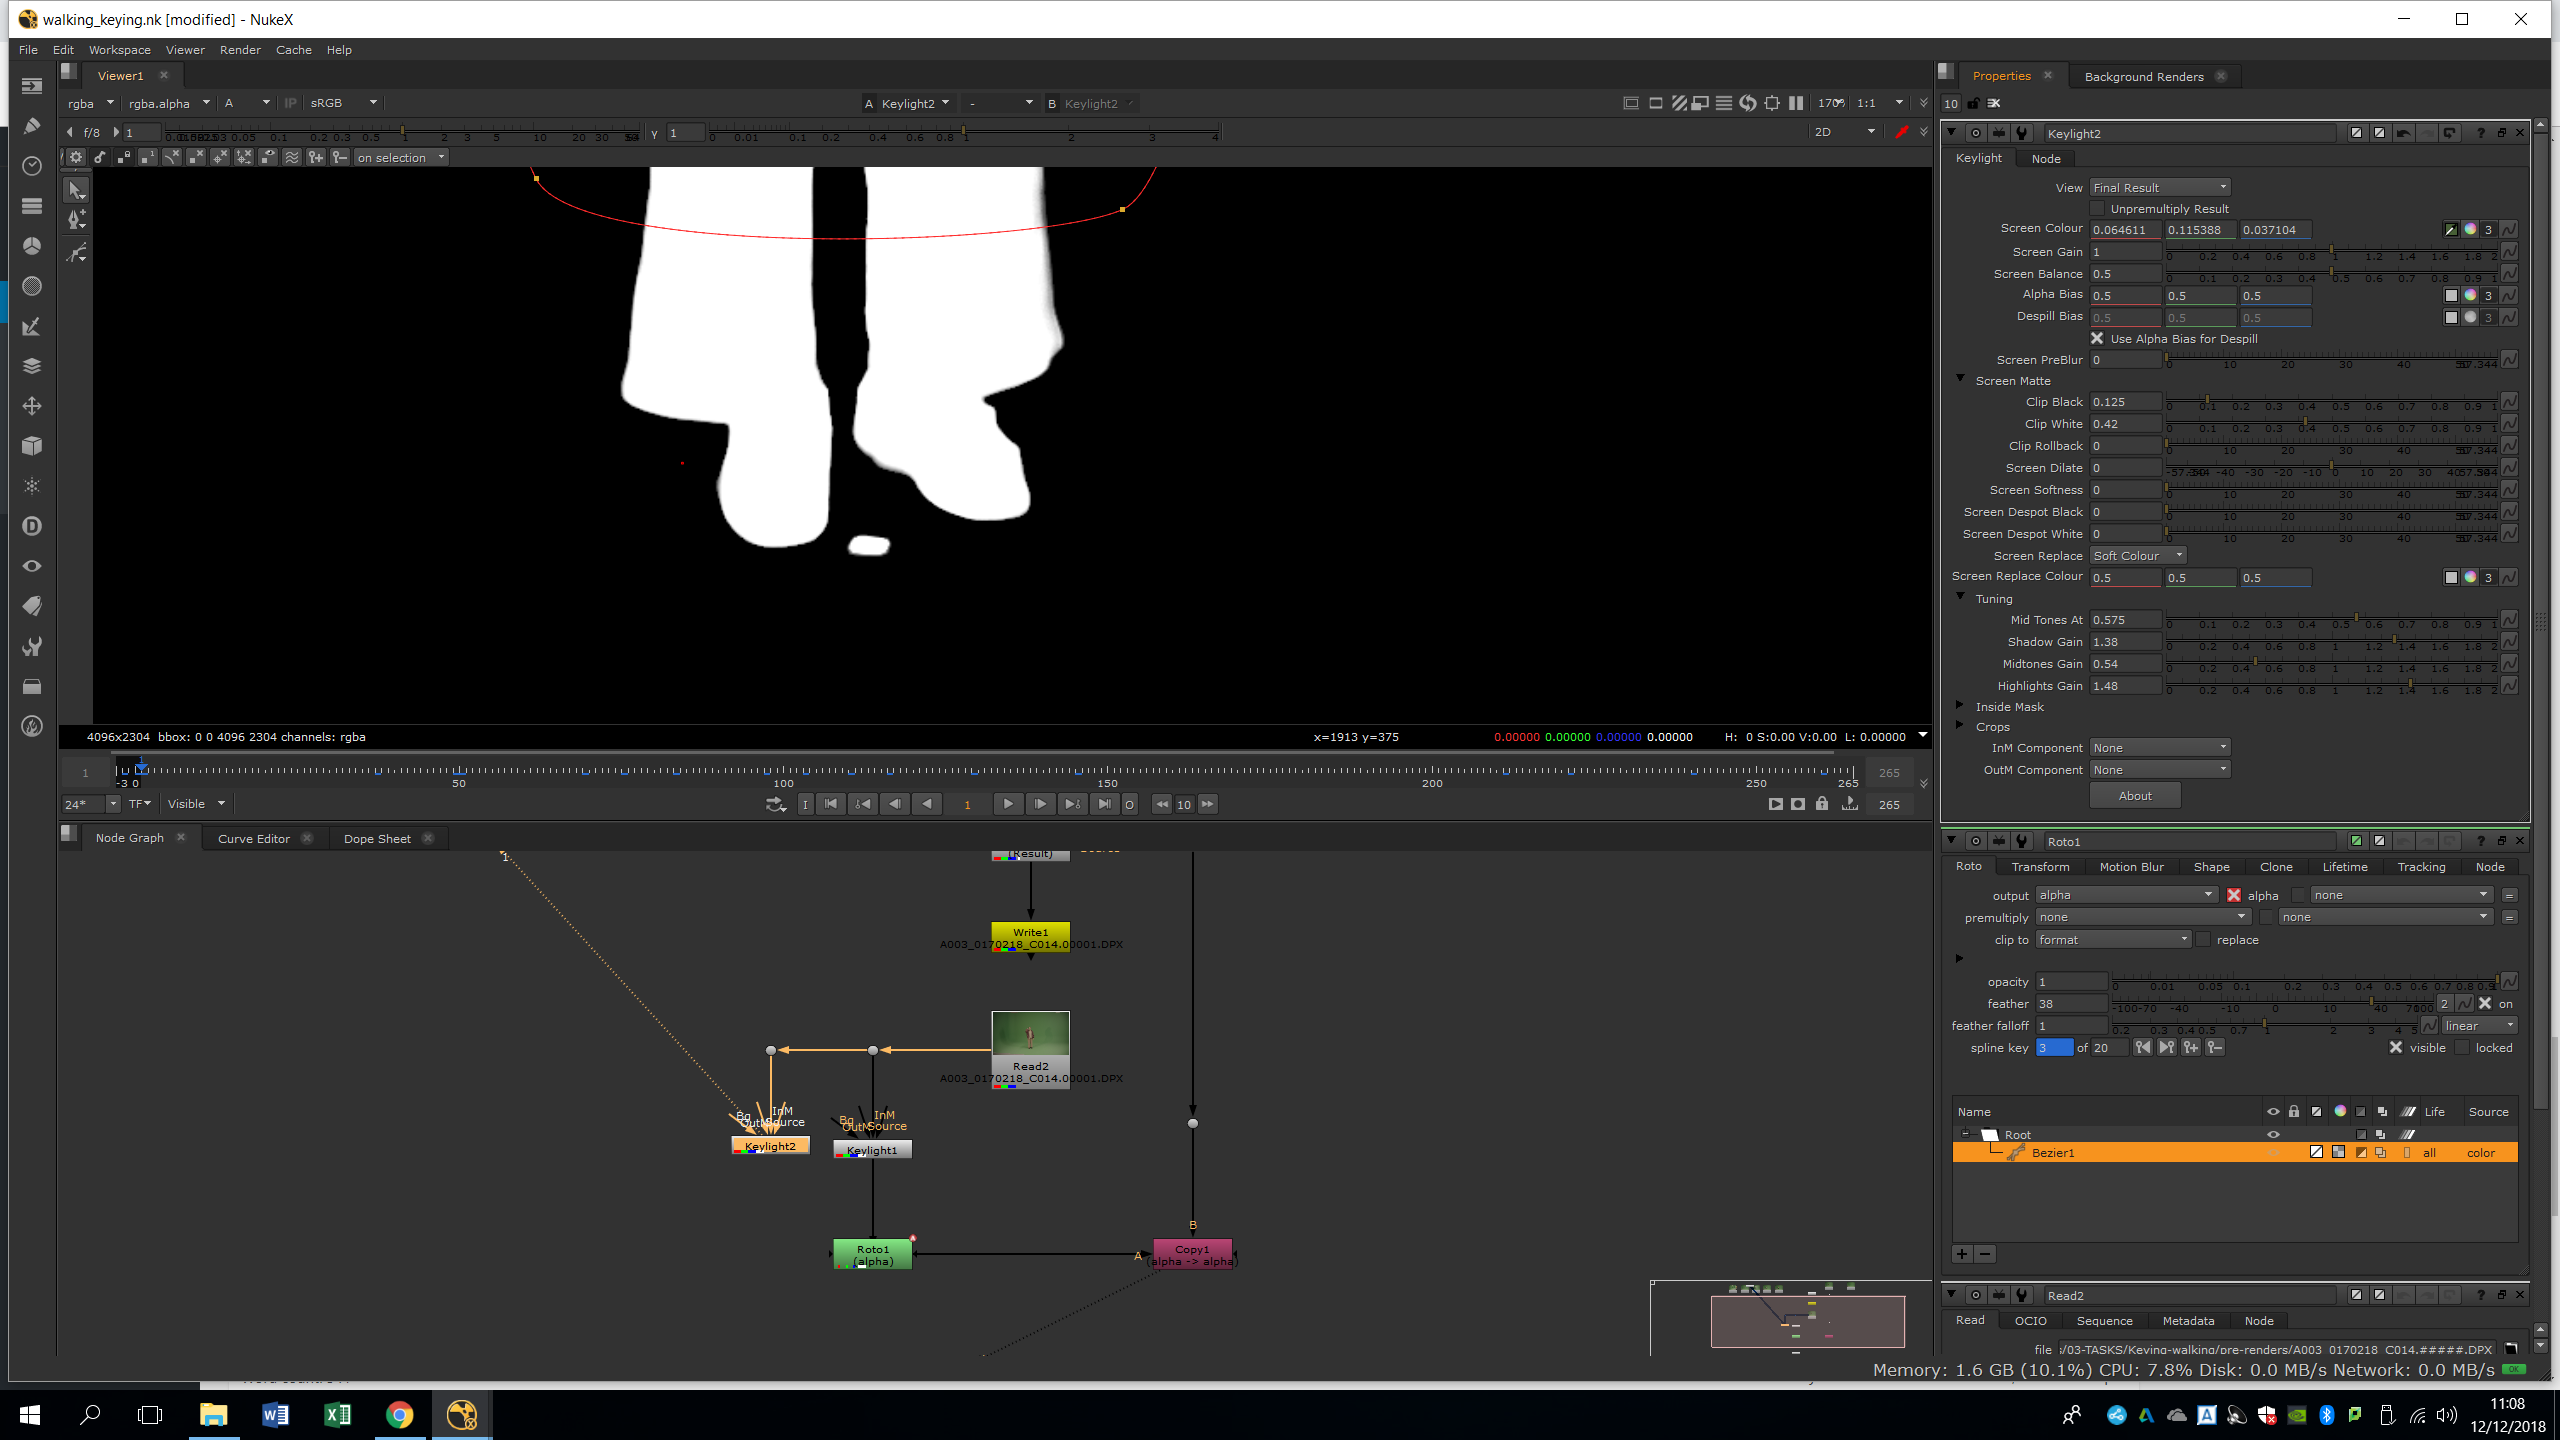
Task: Go to the first frame button
Action: point(831,804)
